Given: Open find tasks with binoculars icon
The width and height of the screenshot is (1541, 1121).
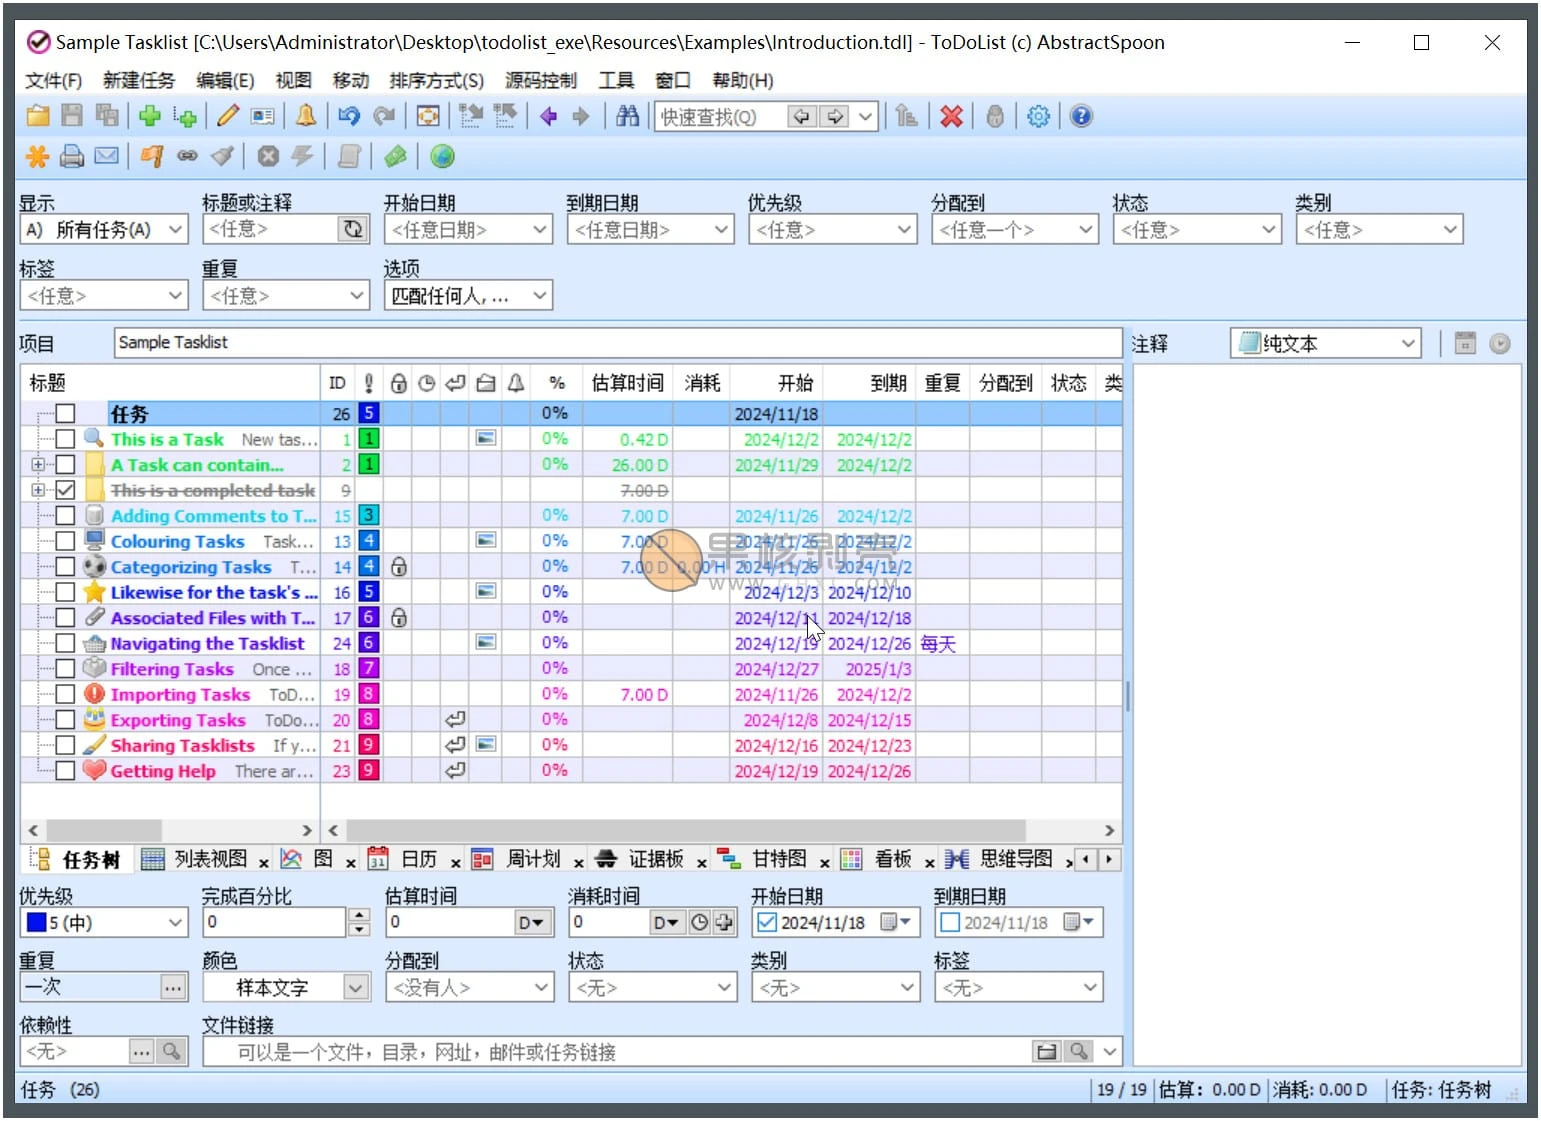Looking at the screenshot, I should (627, 116).
